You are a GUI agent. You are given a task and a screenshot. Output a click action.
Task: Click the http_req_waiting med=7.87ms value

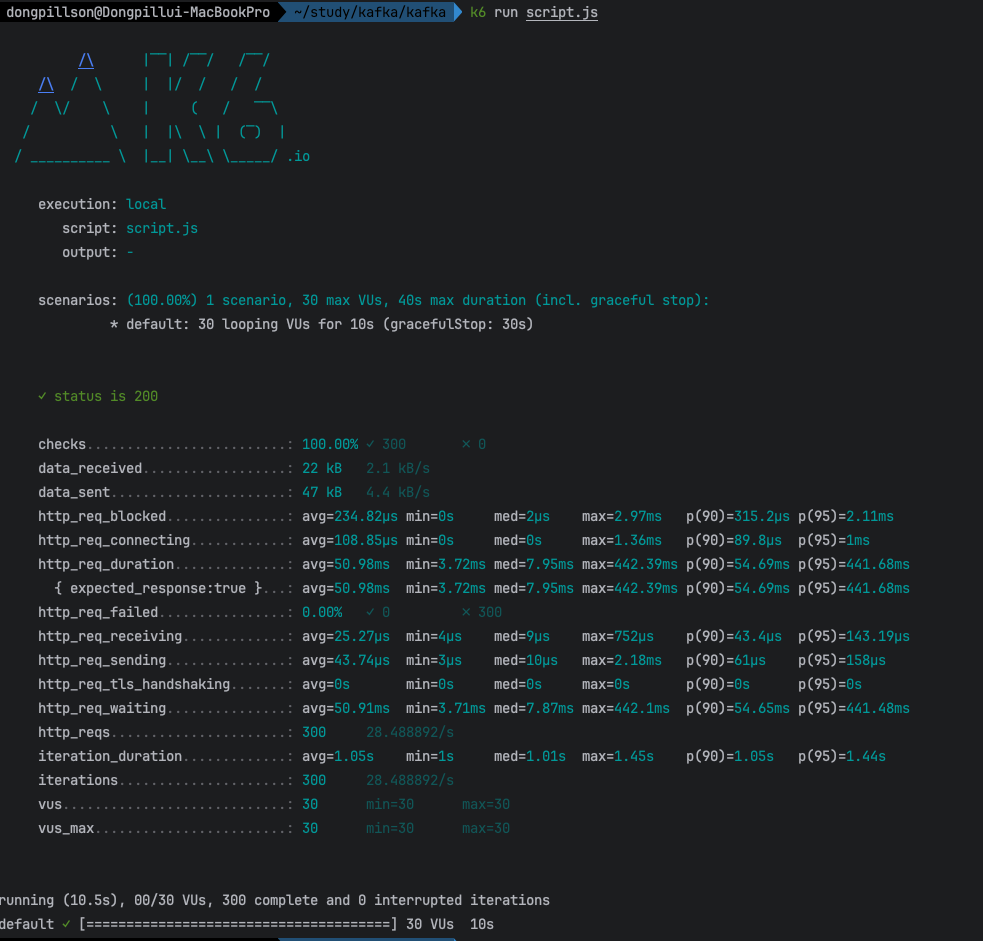pos(534,708)
